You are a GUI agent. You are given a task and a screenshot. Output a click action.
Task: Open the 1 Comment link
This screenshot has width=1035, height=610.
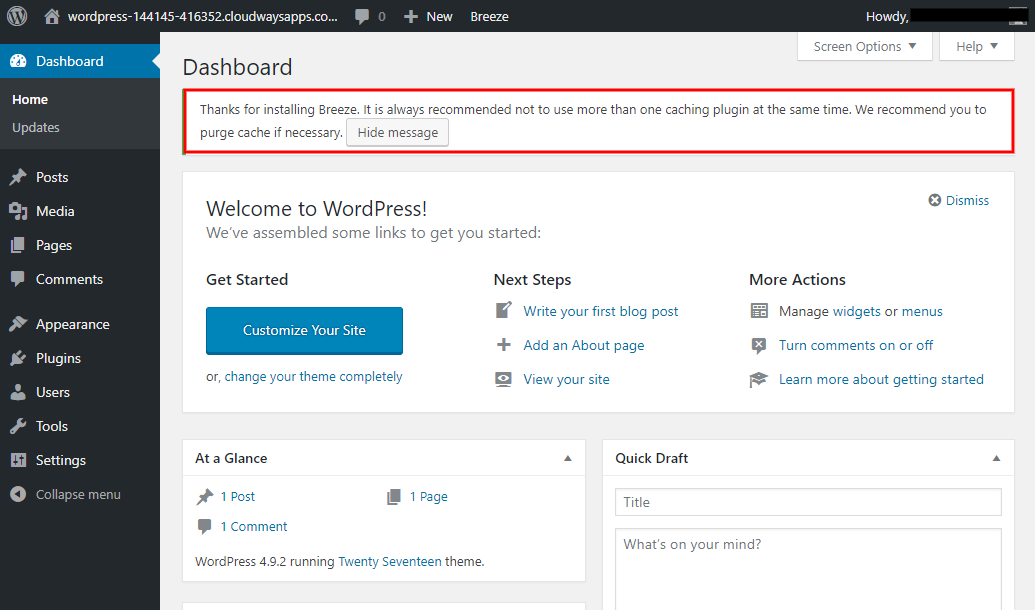(254, 526)
